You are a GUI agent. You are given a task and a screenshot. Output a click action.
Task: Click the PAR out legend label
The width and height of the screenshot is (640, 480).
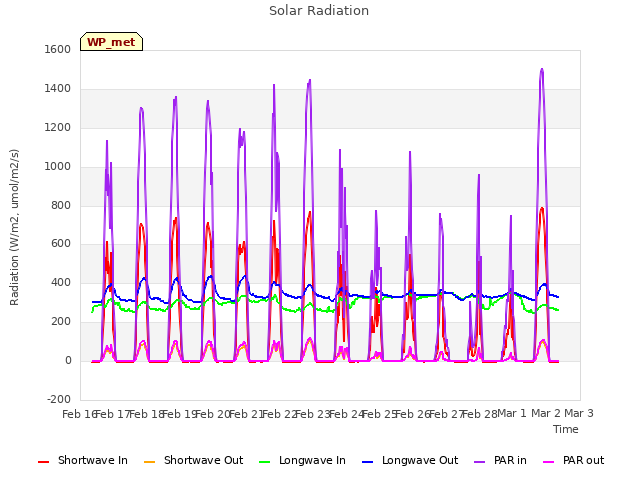[583, 460]
